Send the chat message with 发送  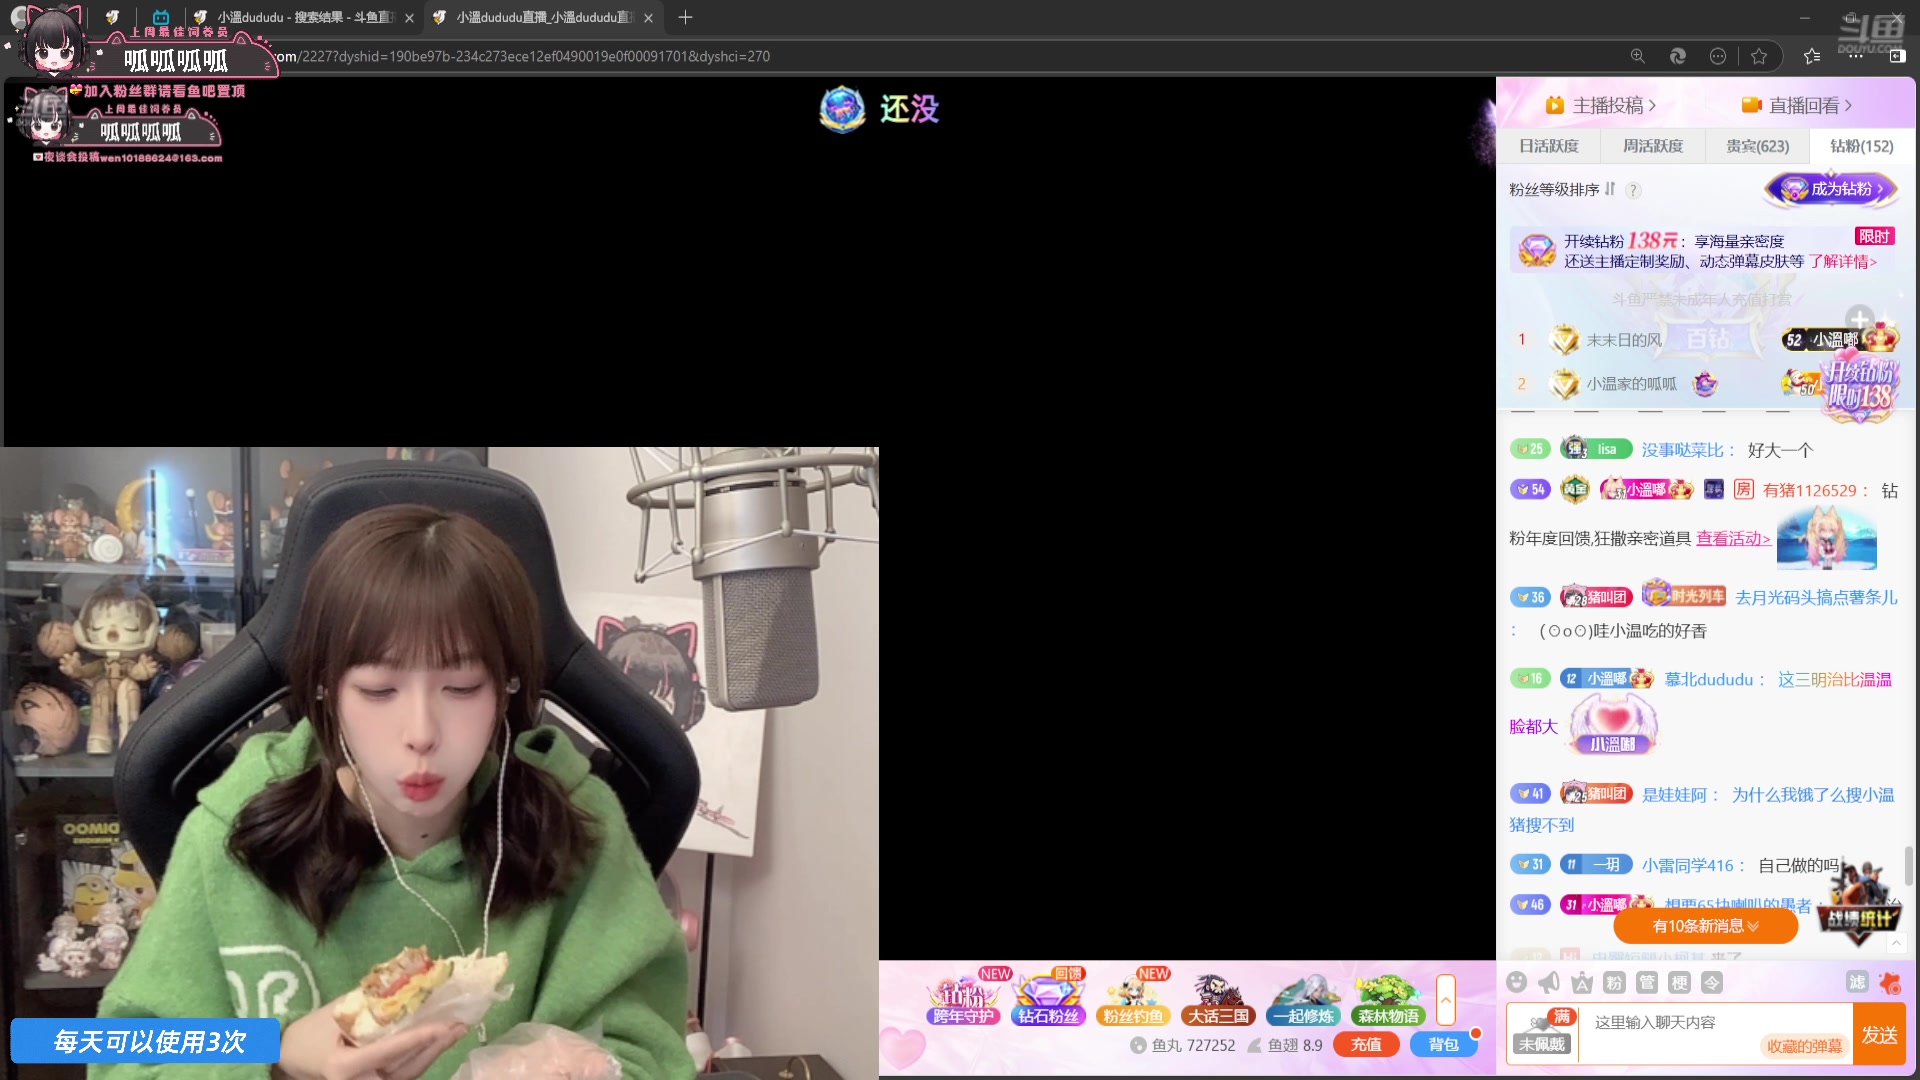coord(1879,1035)
